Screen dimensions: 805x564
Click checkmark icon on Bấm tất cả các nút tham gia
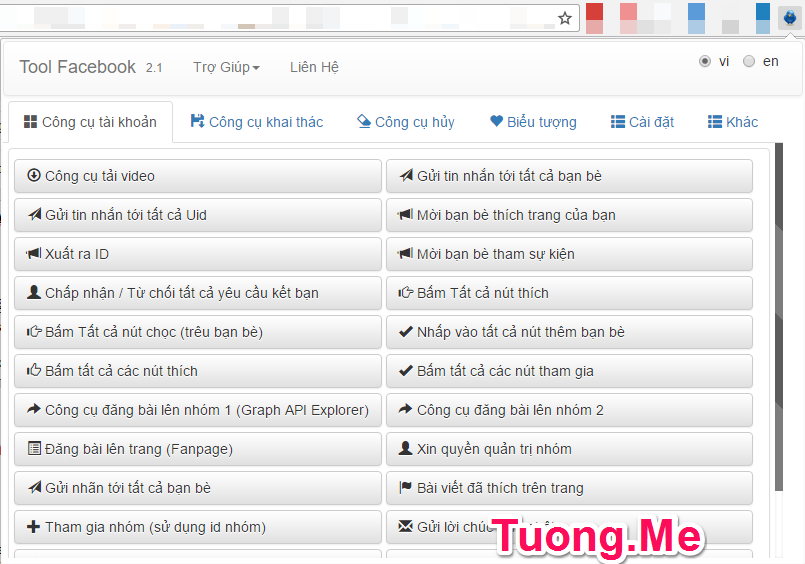click(x=406, y=371)
